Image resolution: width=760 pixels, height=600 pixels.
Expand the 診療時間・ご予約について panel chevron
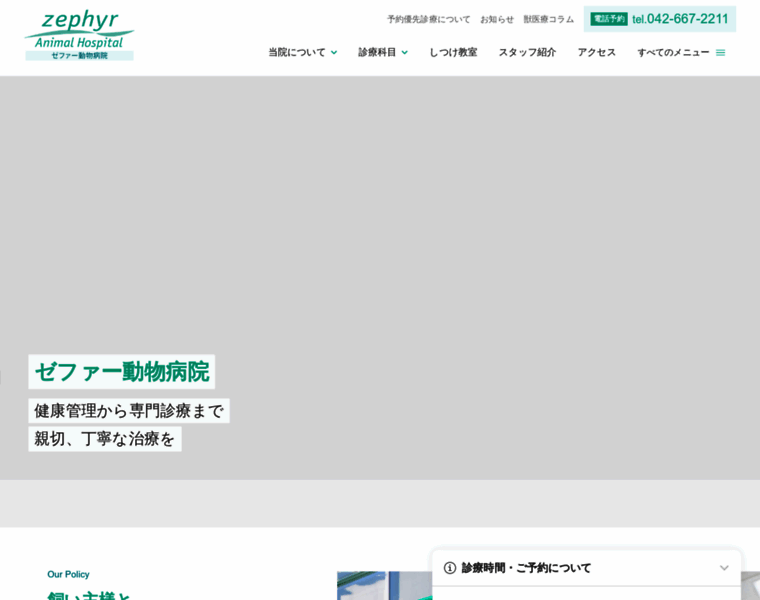724,568
